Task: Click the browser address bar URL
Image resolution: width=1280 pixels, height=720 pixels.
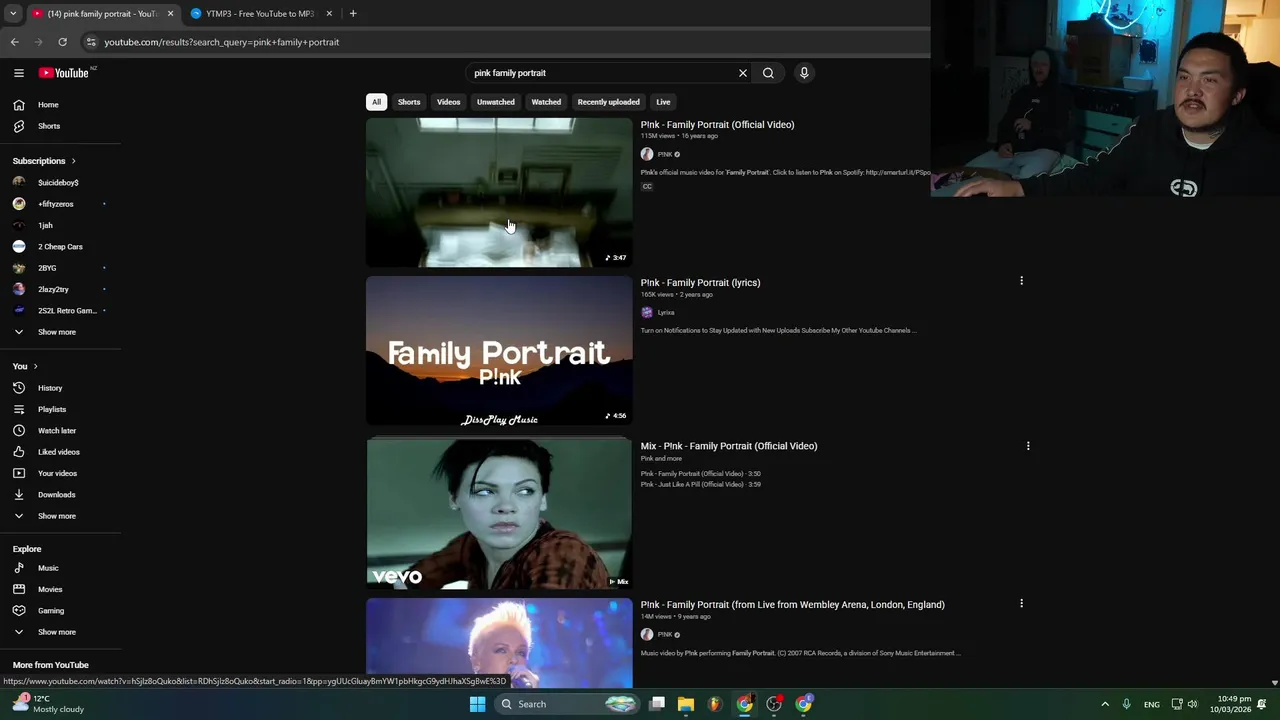Action: click(x=222, y=42)
